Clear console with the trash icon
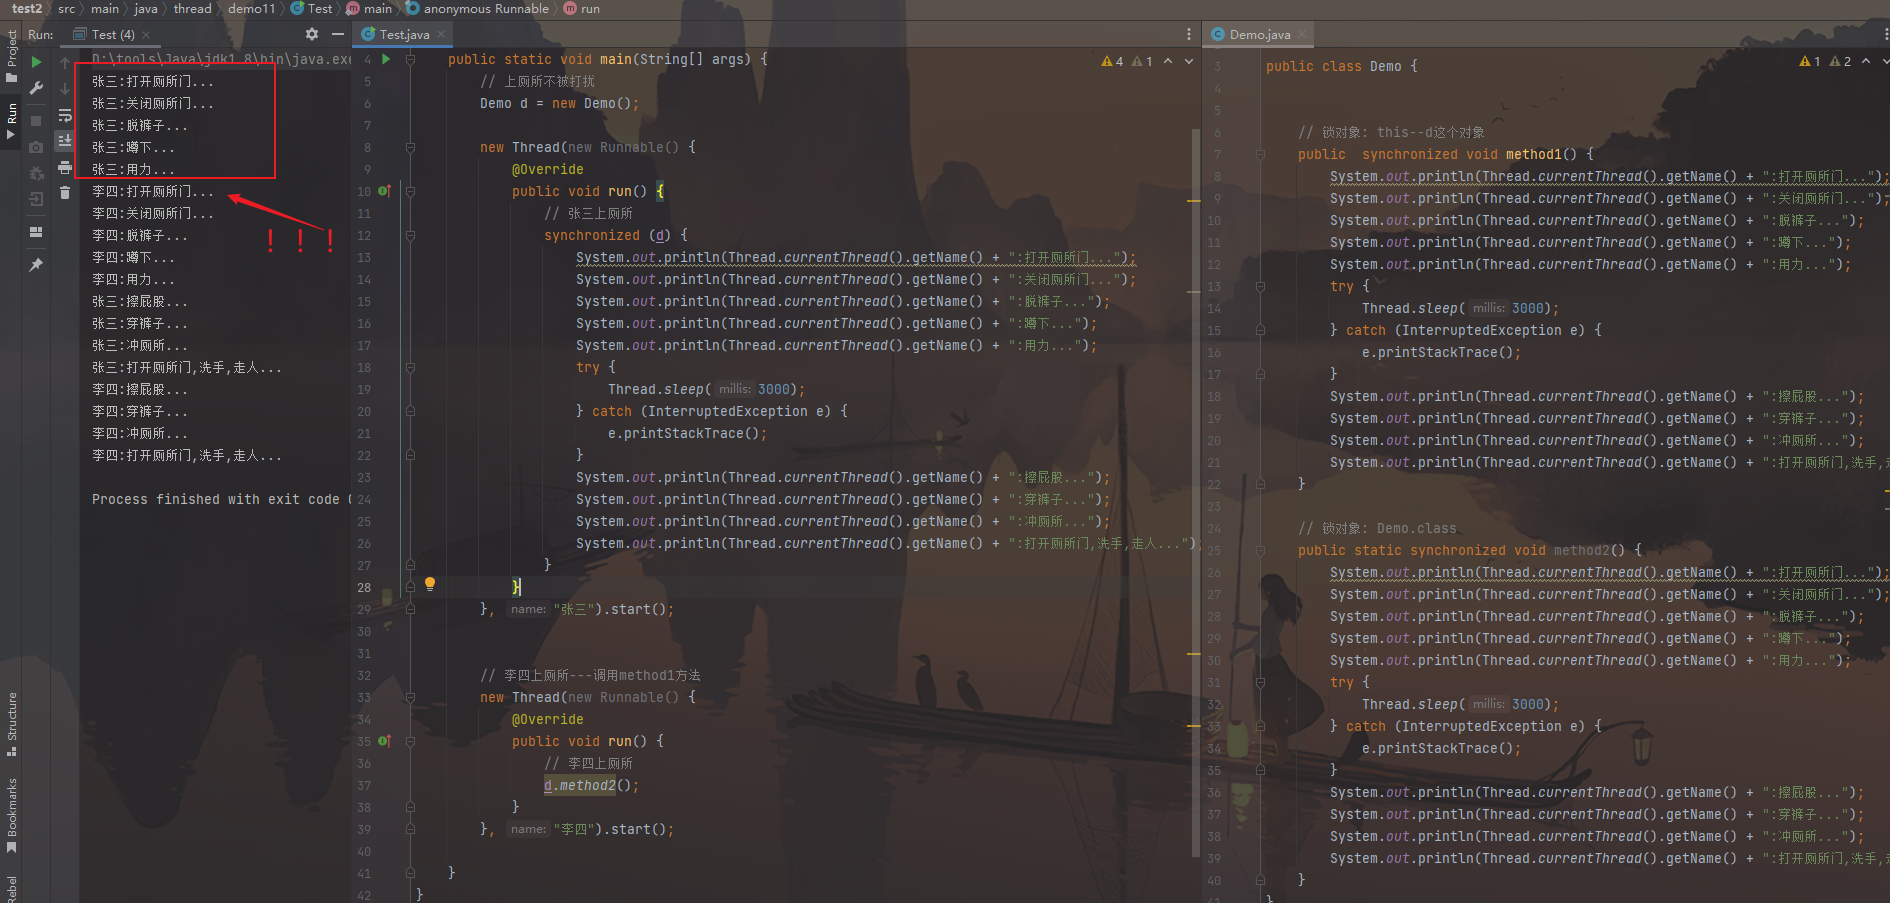The image size is (1890, 903). tap(65, 193)
